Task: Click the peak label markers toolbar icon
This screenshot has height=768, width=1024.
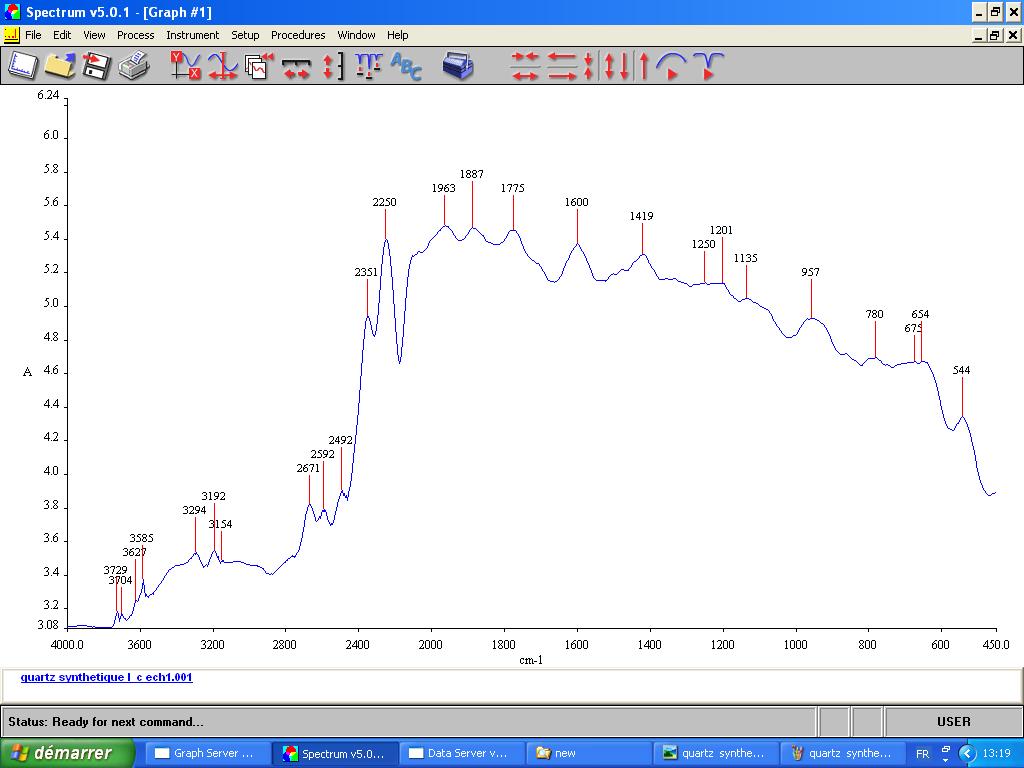Action: point(368,66)
